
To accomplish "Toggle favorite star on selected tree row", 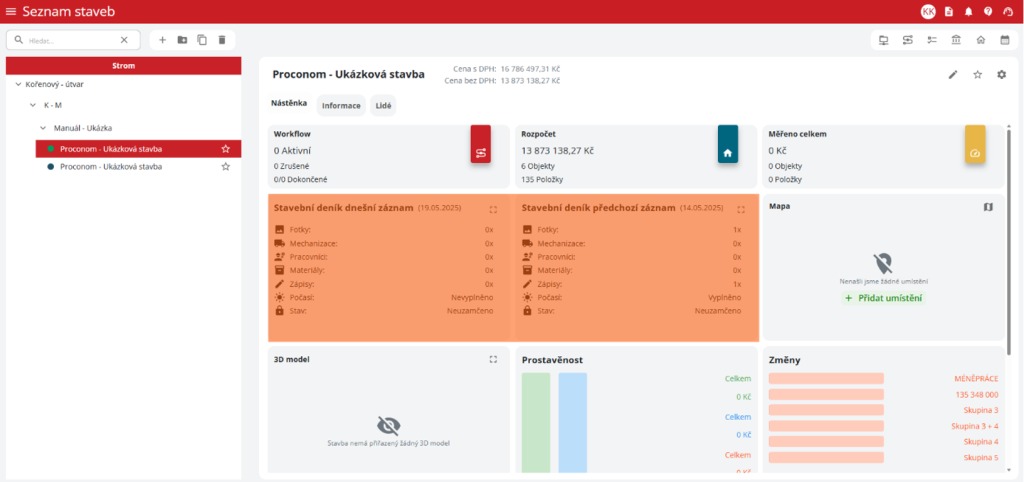I will 226,149.
